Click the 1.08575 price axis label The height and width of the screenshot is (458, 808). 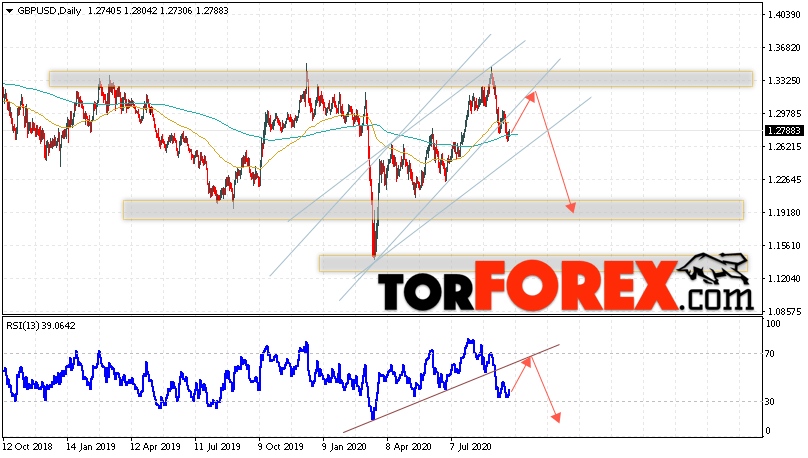pos(783,312)
